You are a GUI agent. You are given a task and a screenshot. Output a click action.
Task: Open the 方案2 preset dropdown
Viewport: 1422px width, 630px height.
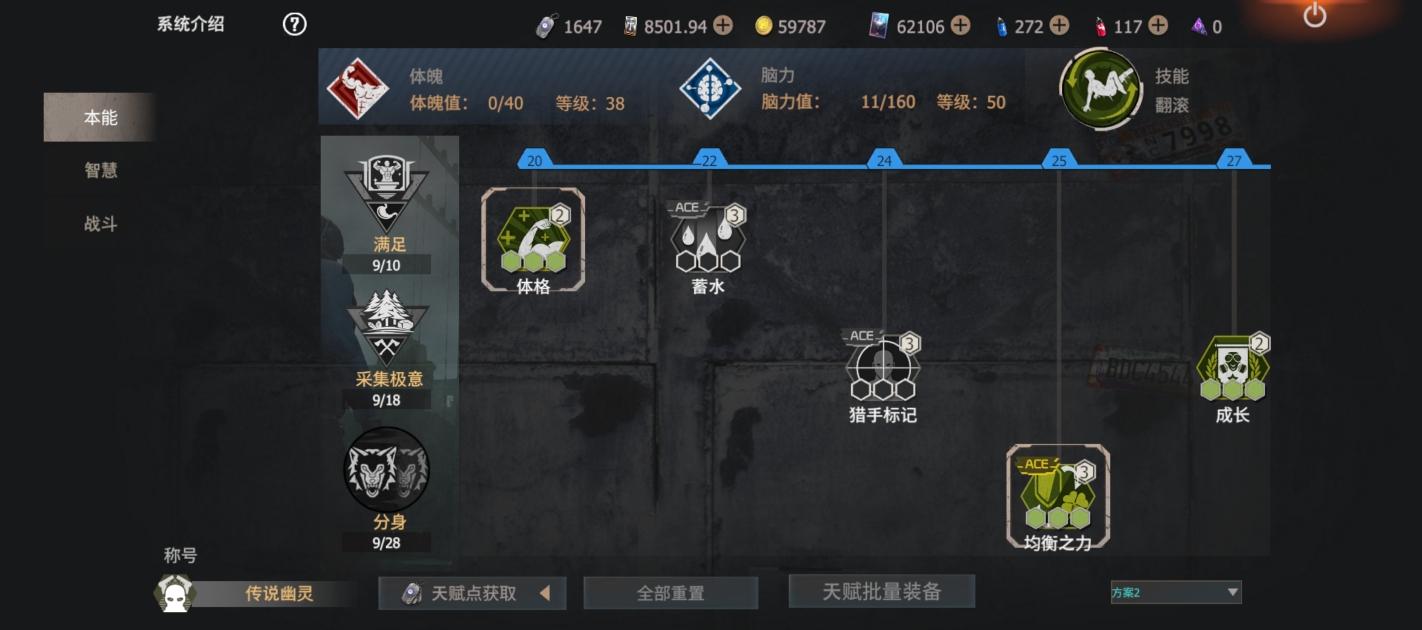tap(1176, 592)
